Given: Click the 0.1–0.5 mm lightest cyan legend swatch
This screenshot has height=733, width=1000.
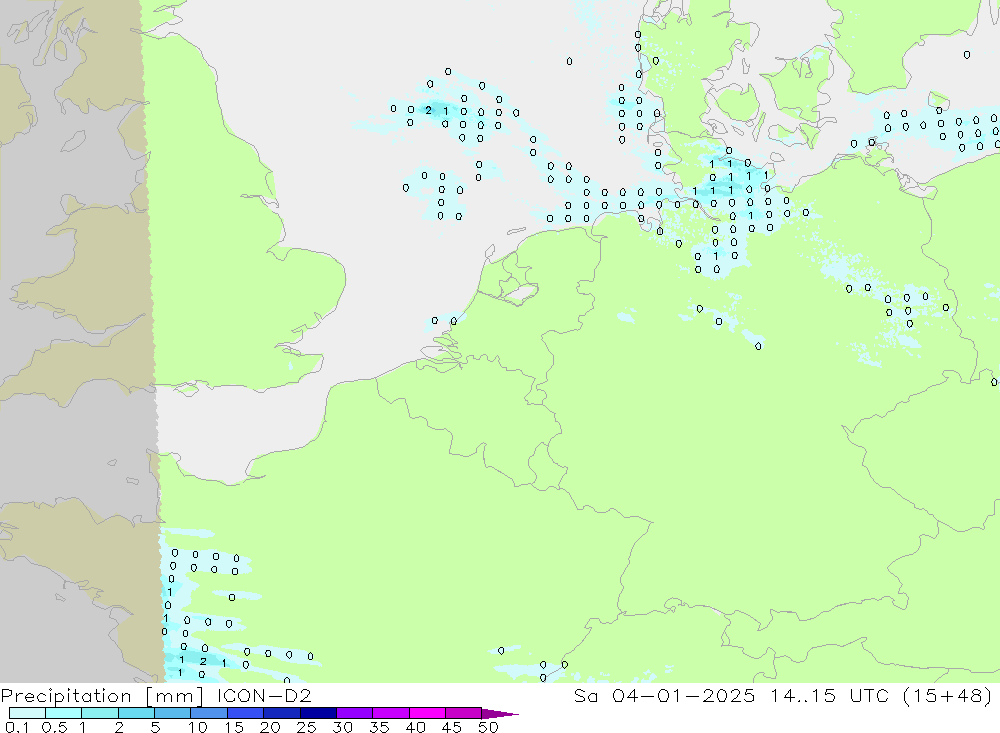Looking at the screenshot, I should coord(27,713).
